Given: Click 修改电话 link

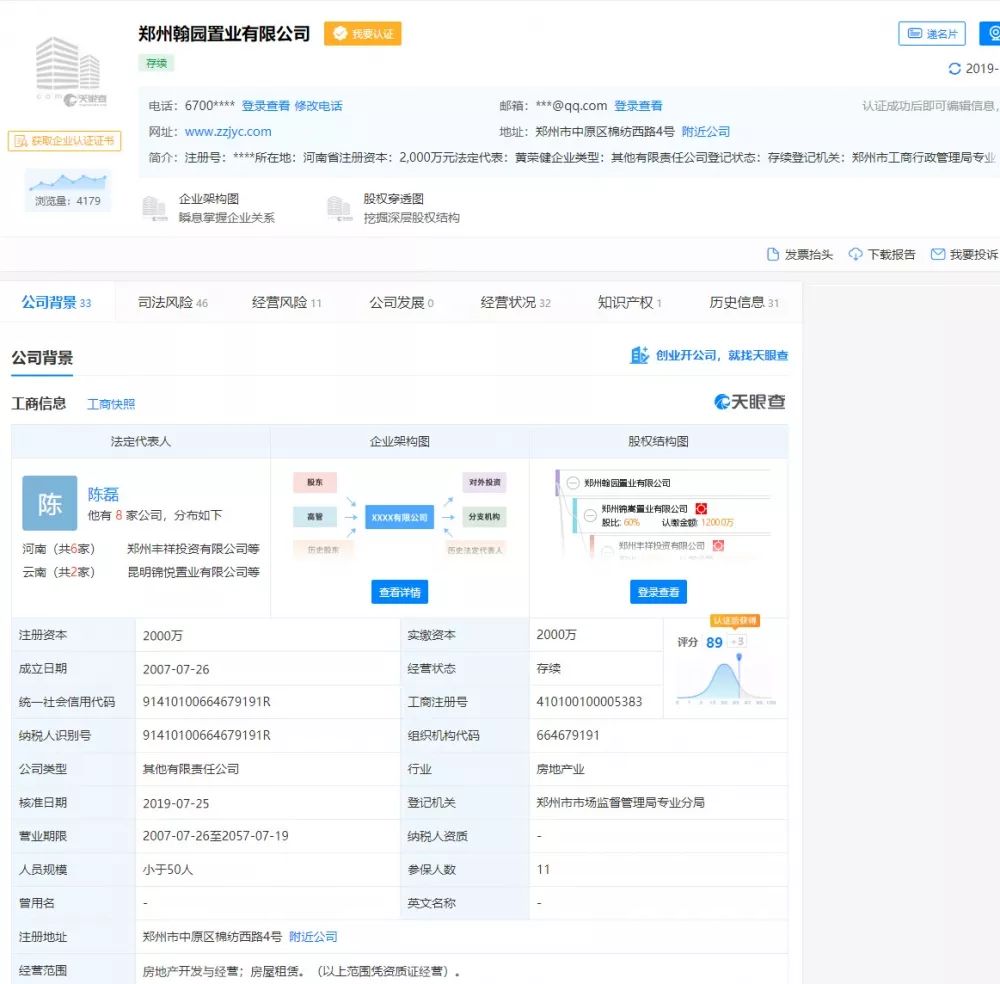Looking at the screenshot, I should pos(318,106).
